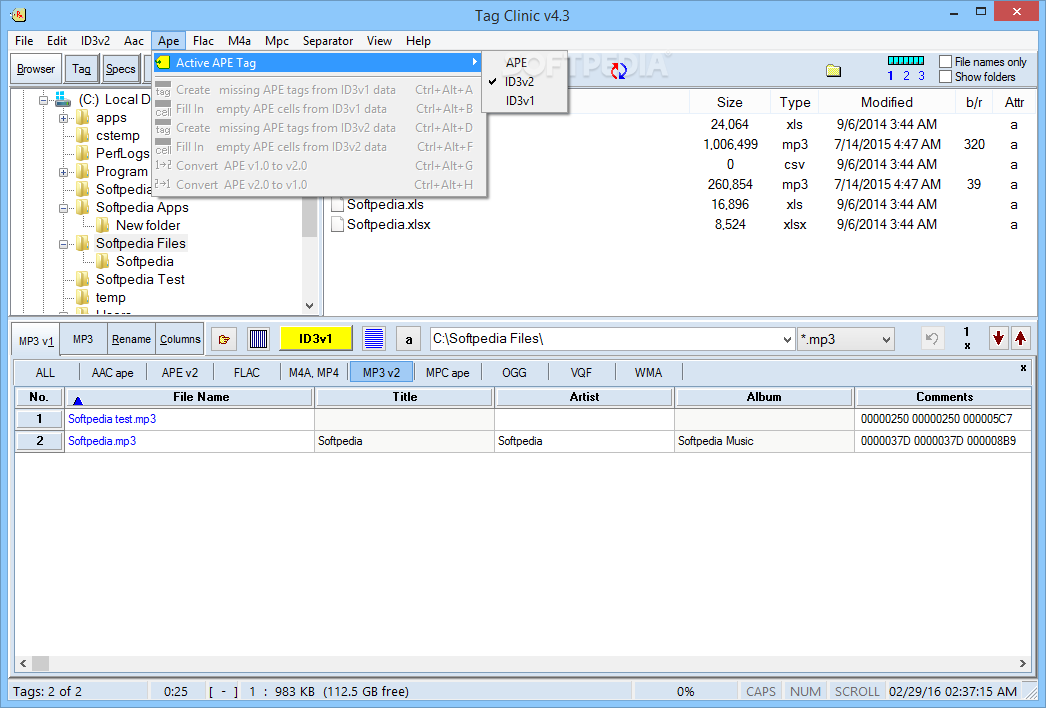Click the cyan segmented bar indicator

pyautogui.click(x=905, y=61)
